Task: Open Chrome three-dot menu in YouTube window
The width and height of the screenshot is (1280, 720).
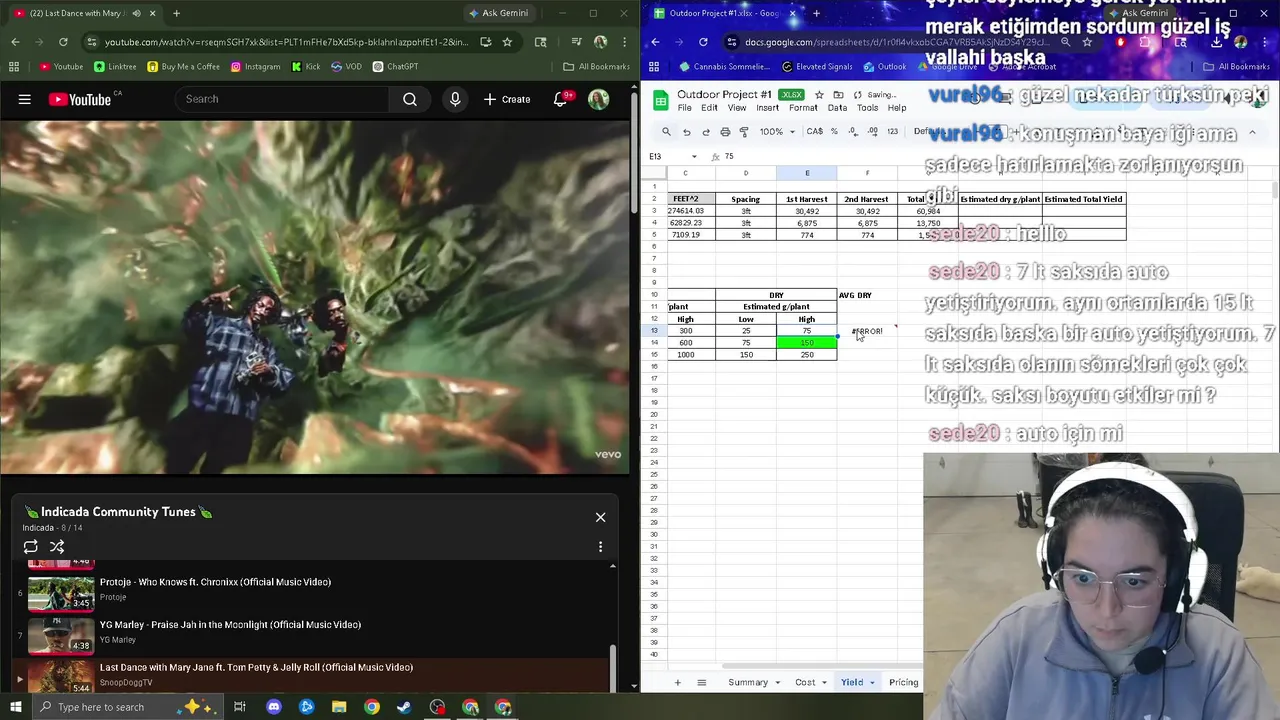Action: click(624, 42)
